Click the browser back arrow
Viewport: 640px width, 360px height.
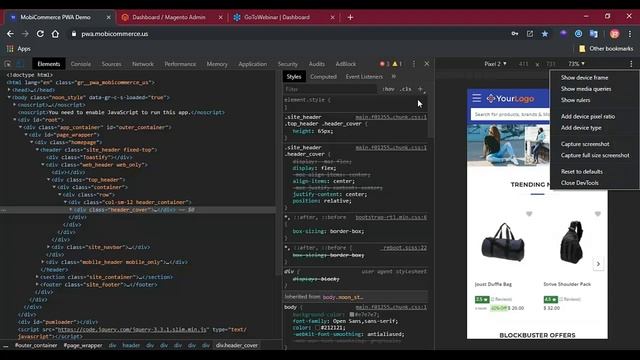(10, 34)
